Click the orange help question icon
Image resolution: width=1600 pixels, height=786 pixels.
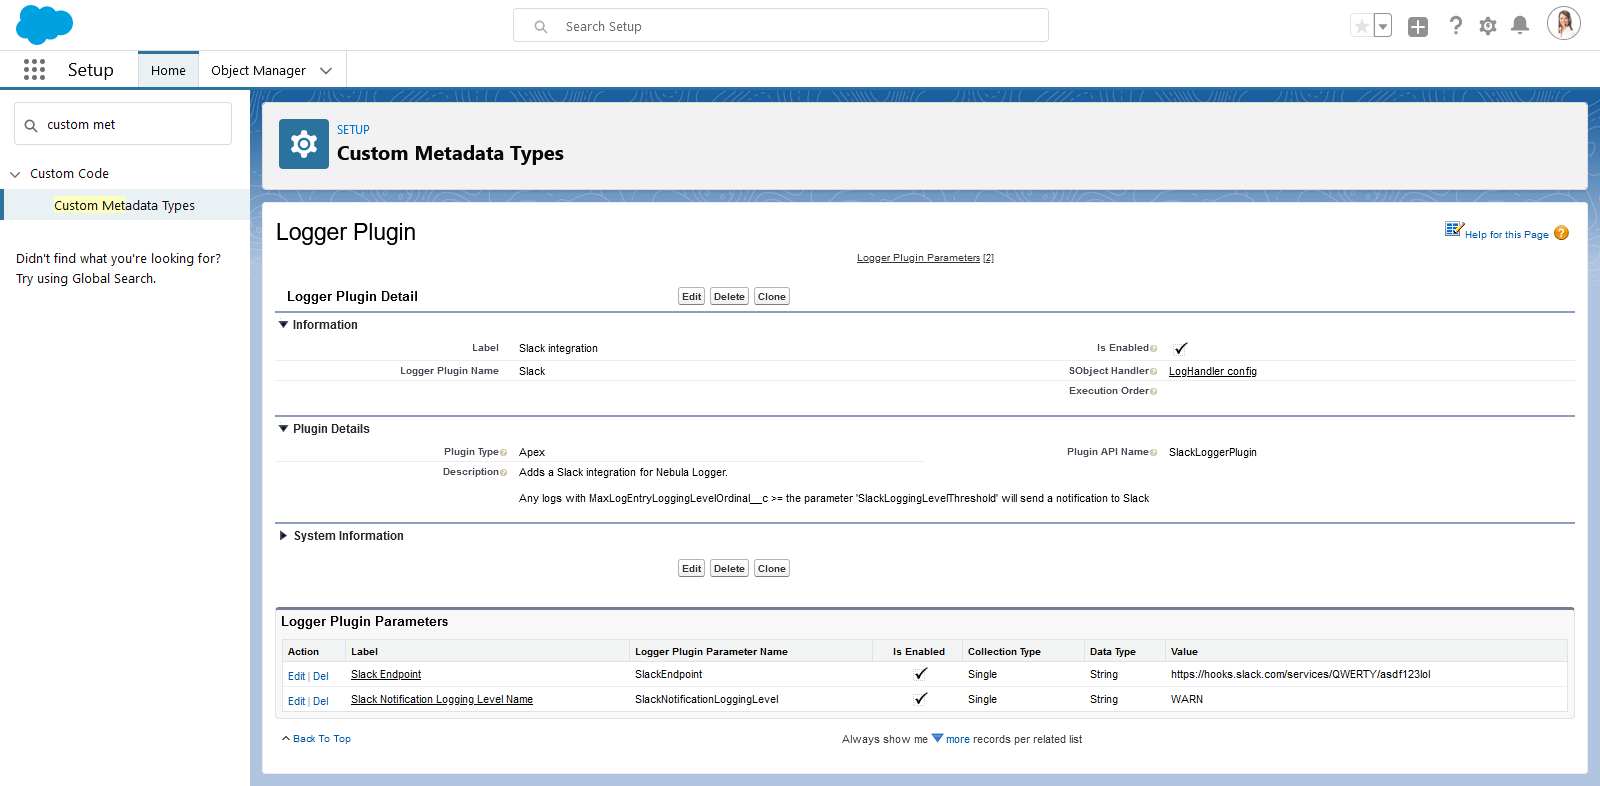(x=1562, y=233)
